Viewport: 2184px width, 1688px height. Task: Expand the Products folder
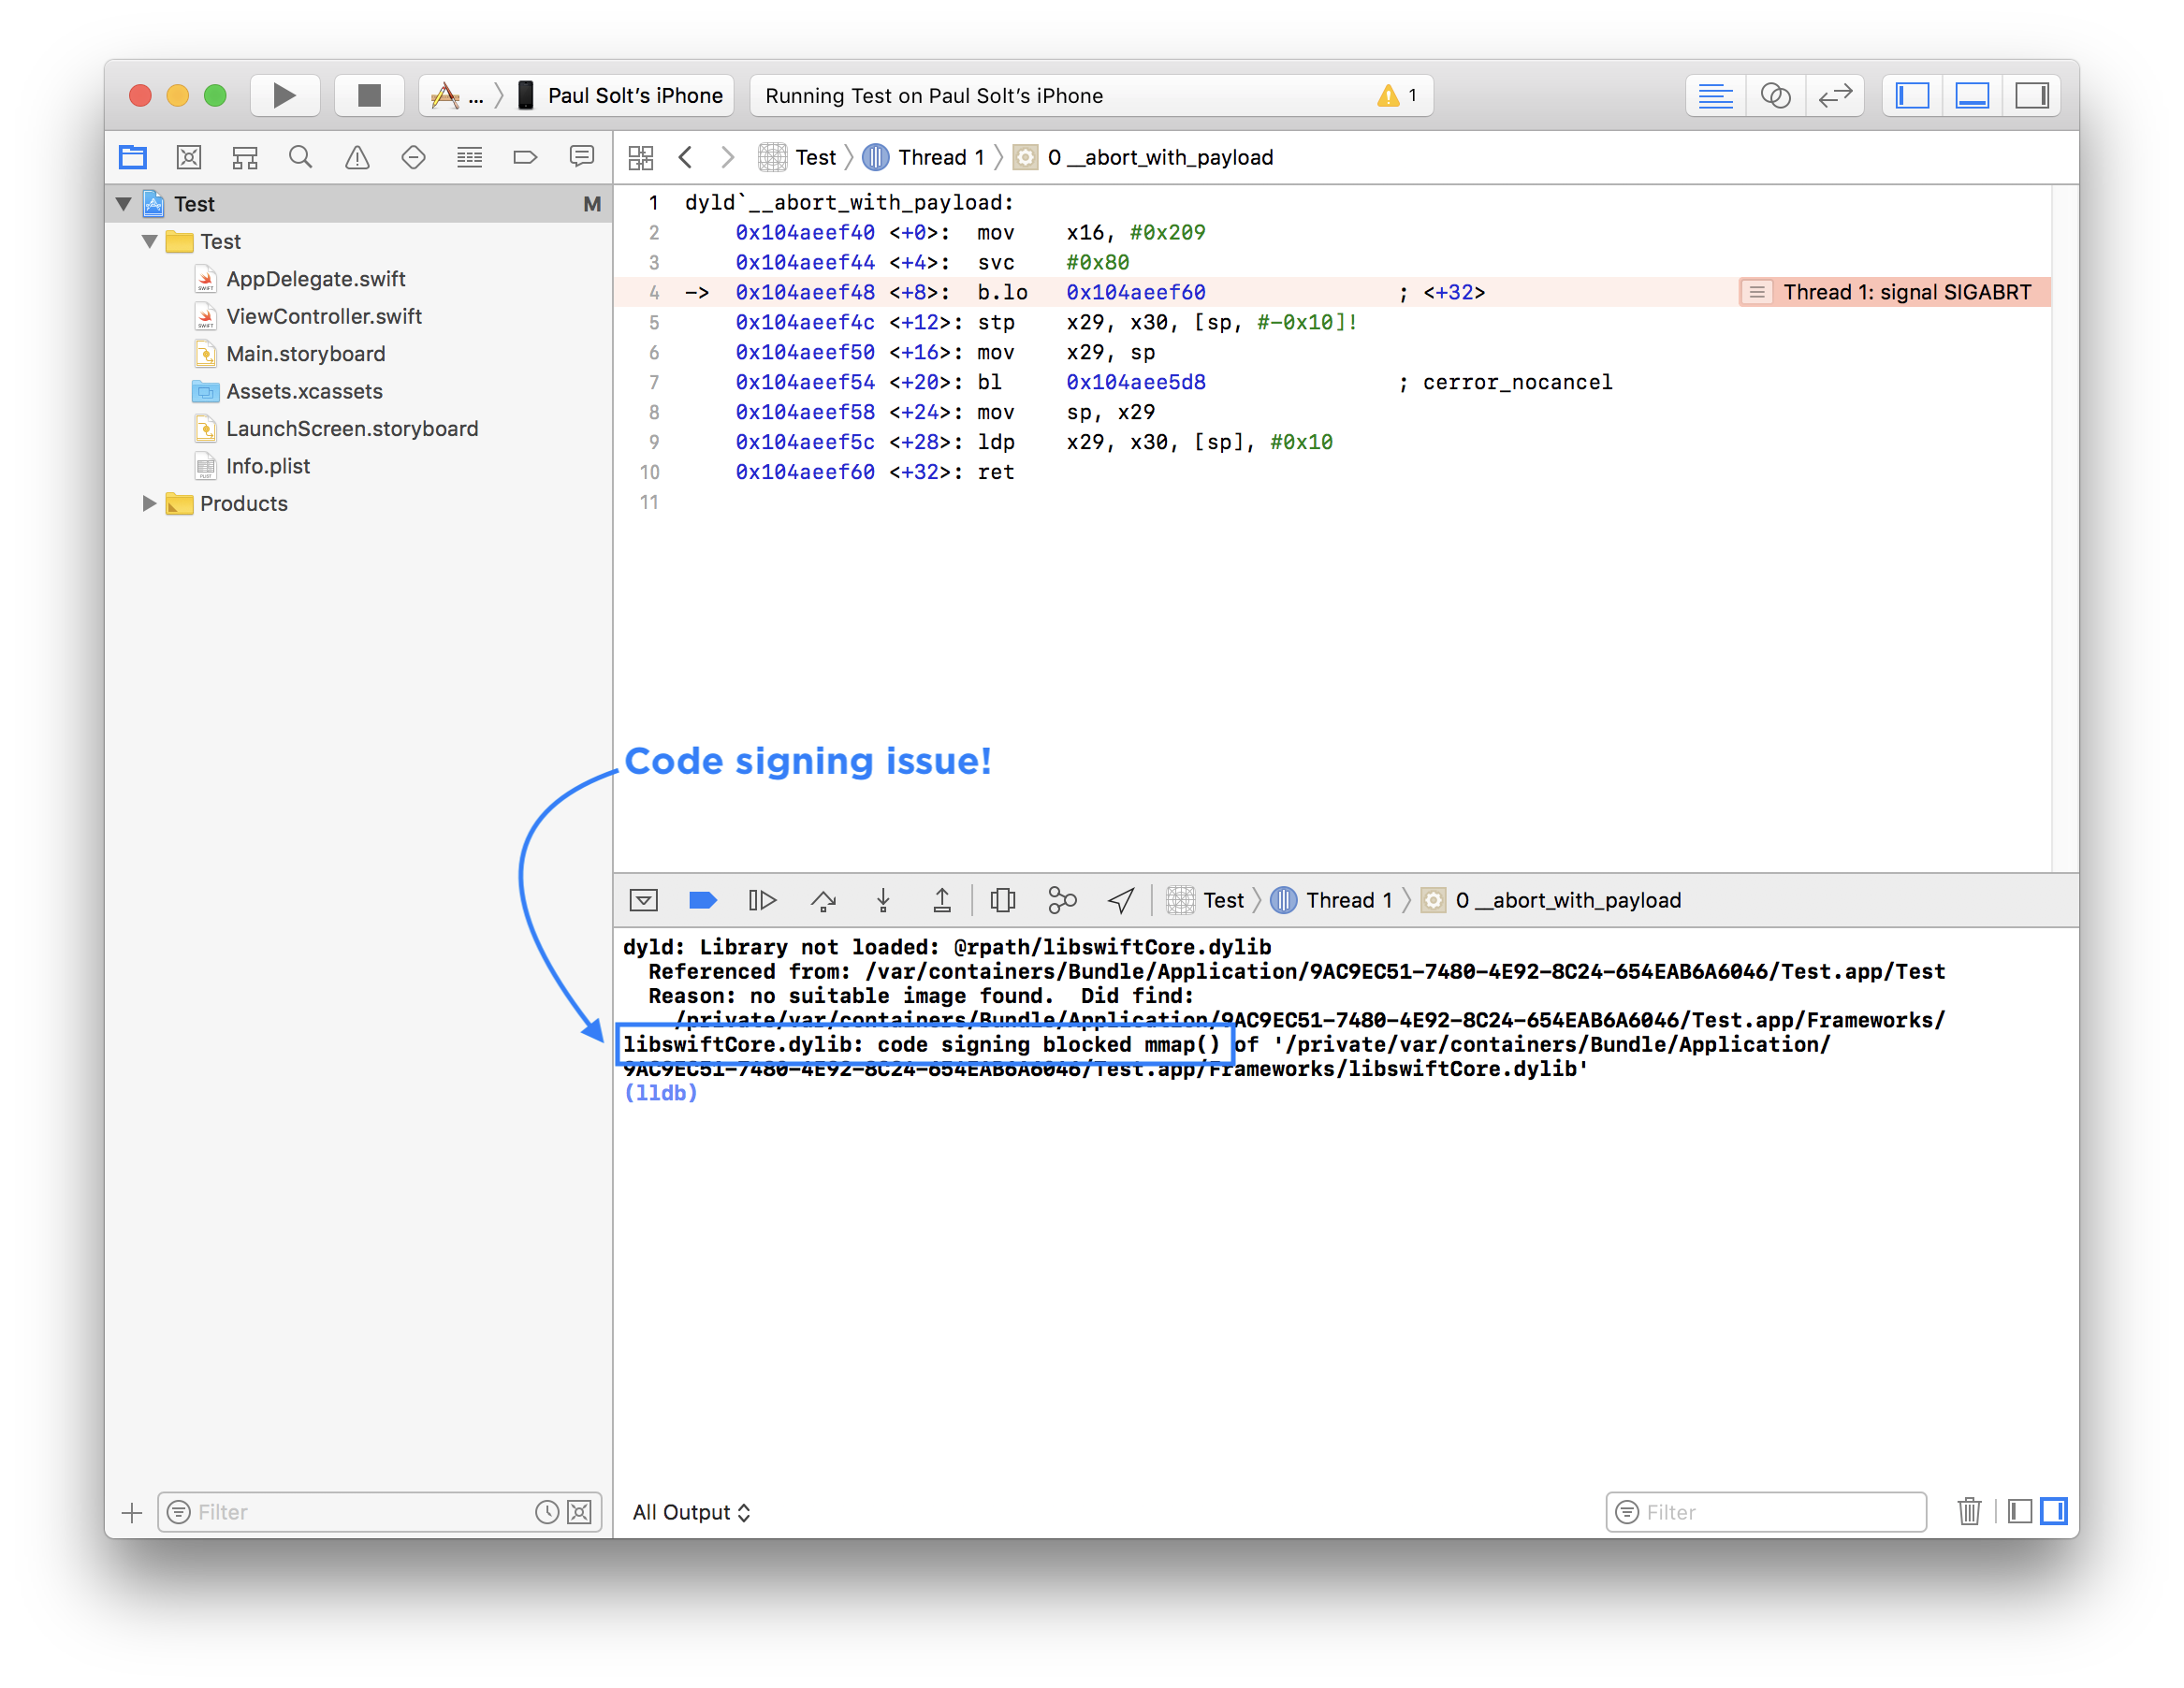coord(149,503)
